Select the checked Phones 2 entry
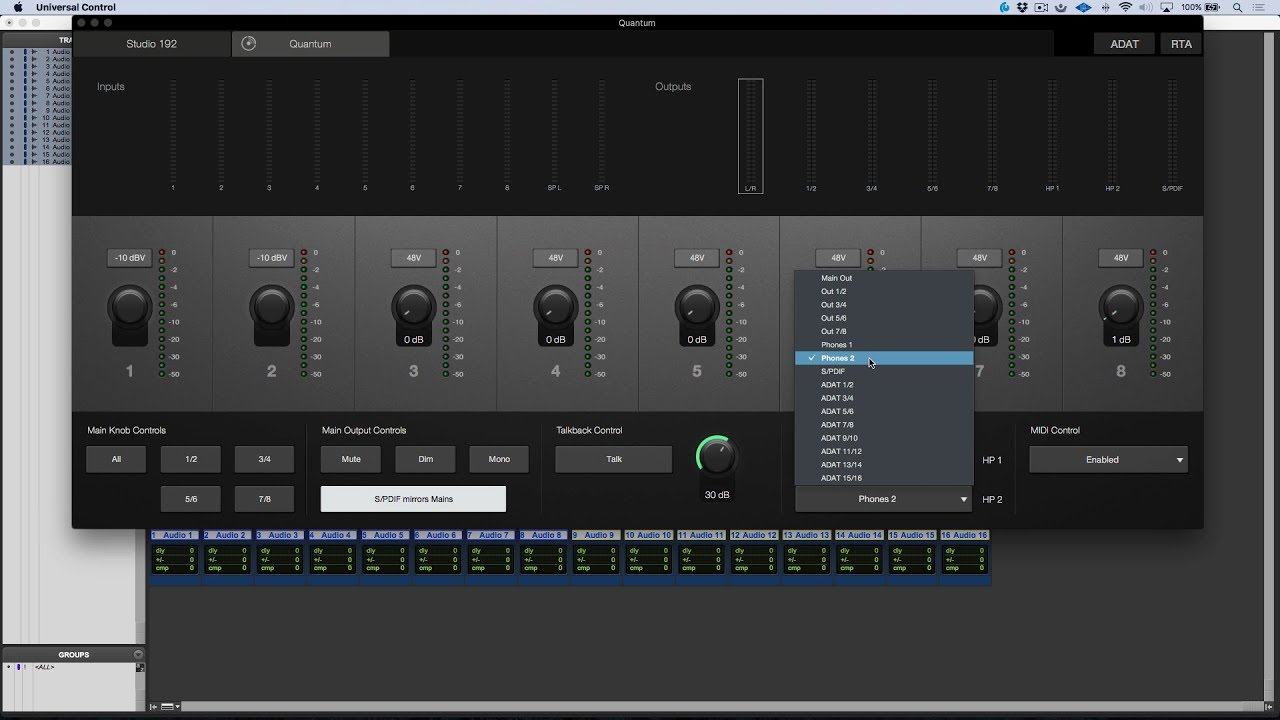The height and width of the screenshot is (720, 1280). (x=884, y=358)
